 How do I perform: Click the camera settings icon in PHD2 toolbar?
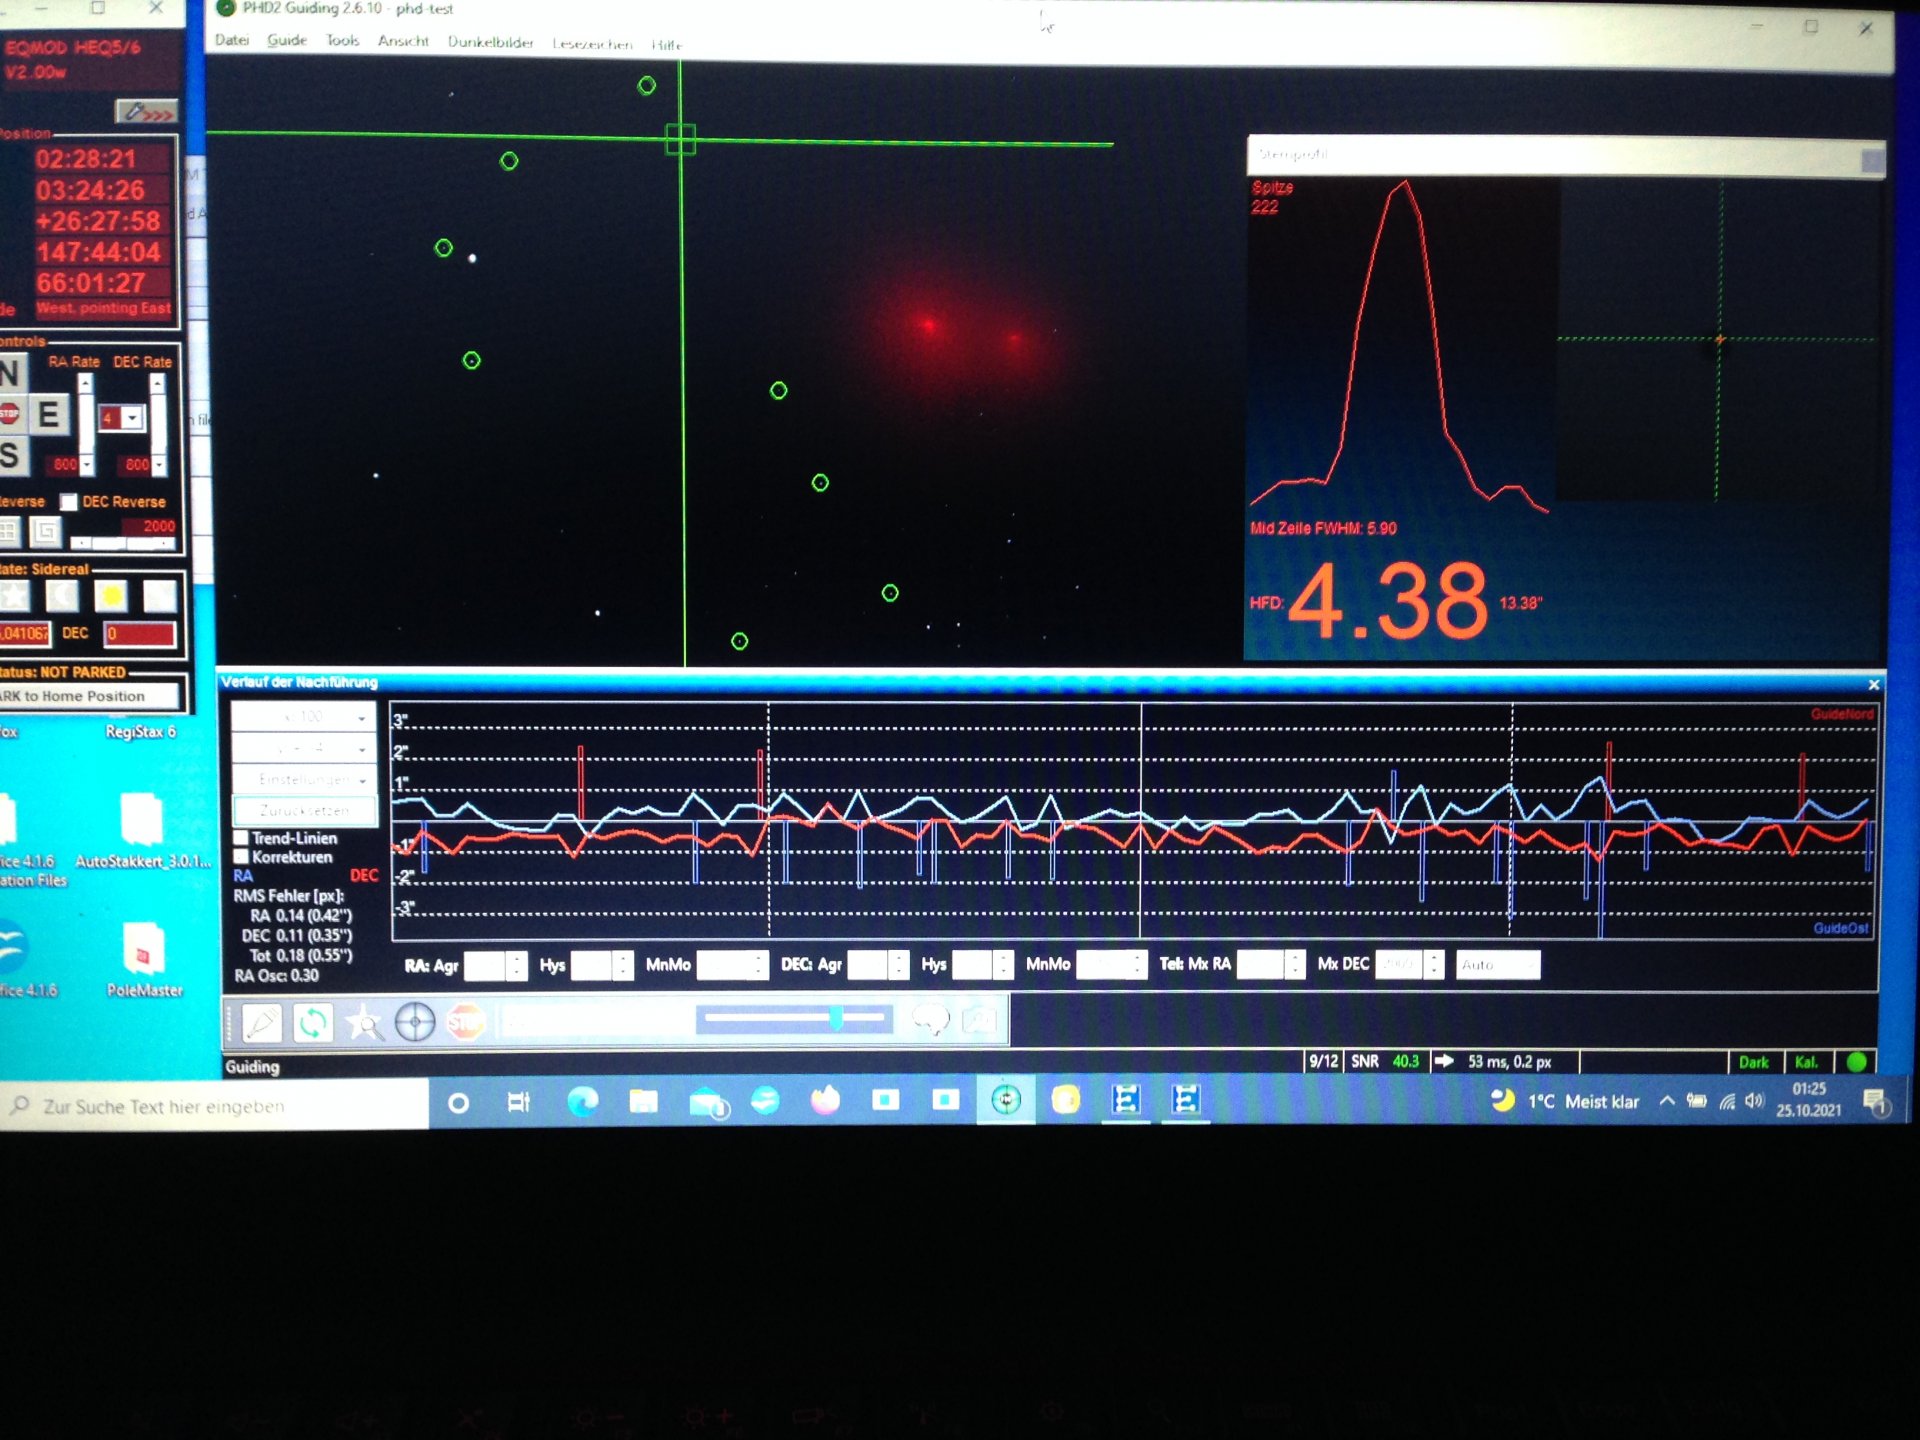(979, 1021)
